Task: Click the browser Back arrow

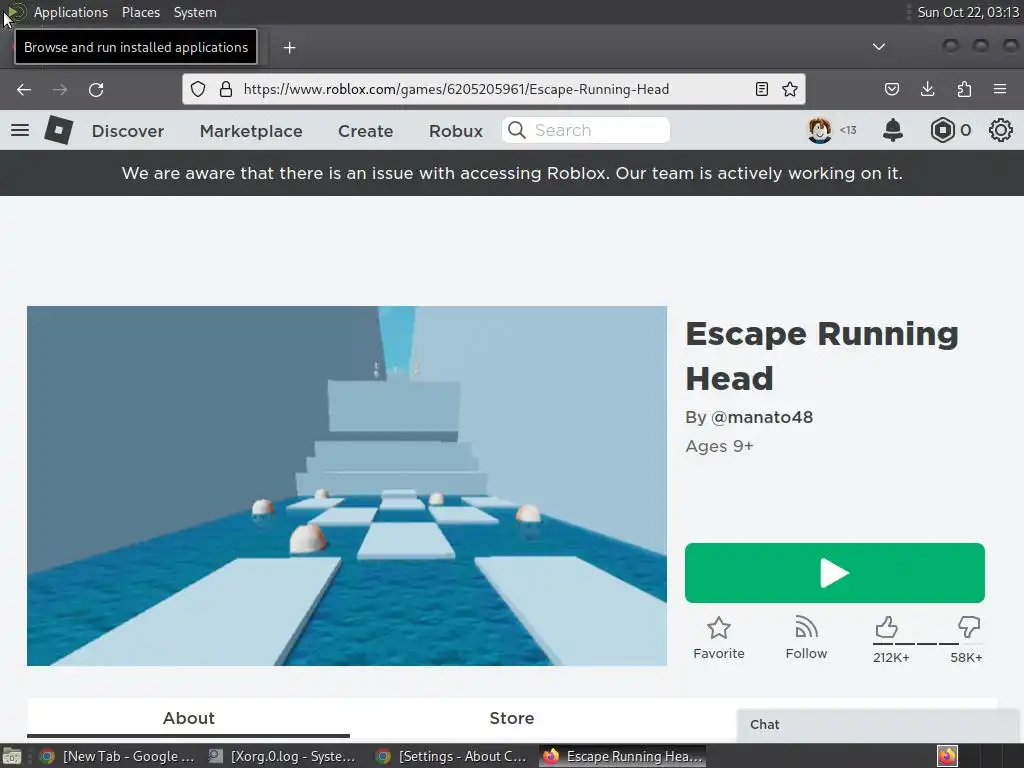Action: [24, 89]
